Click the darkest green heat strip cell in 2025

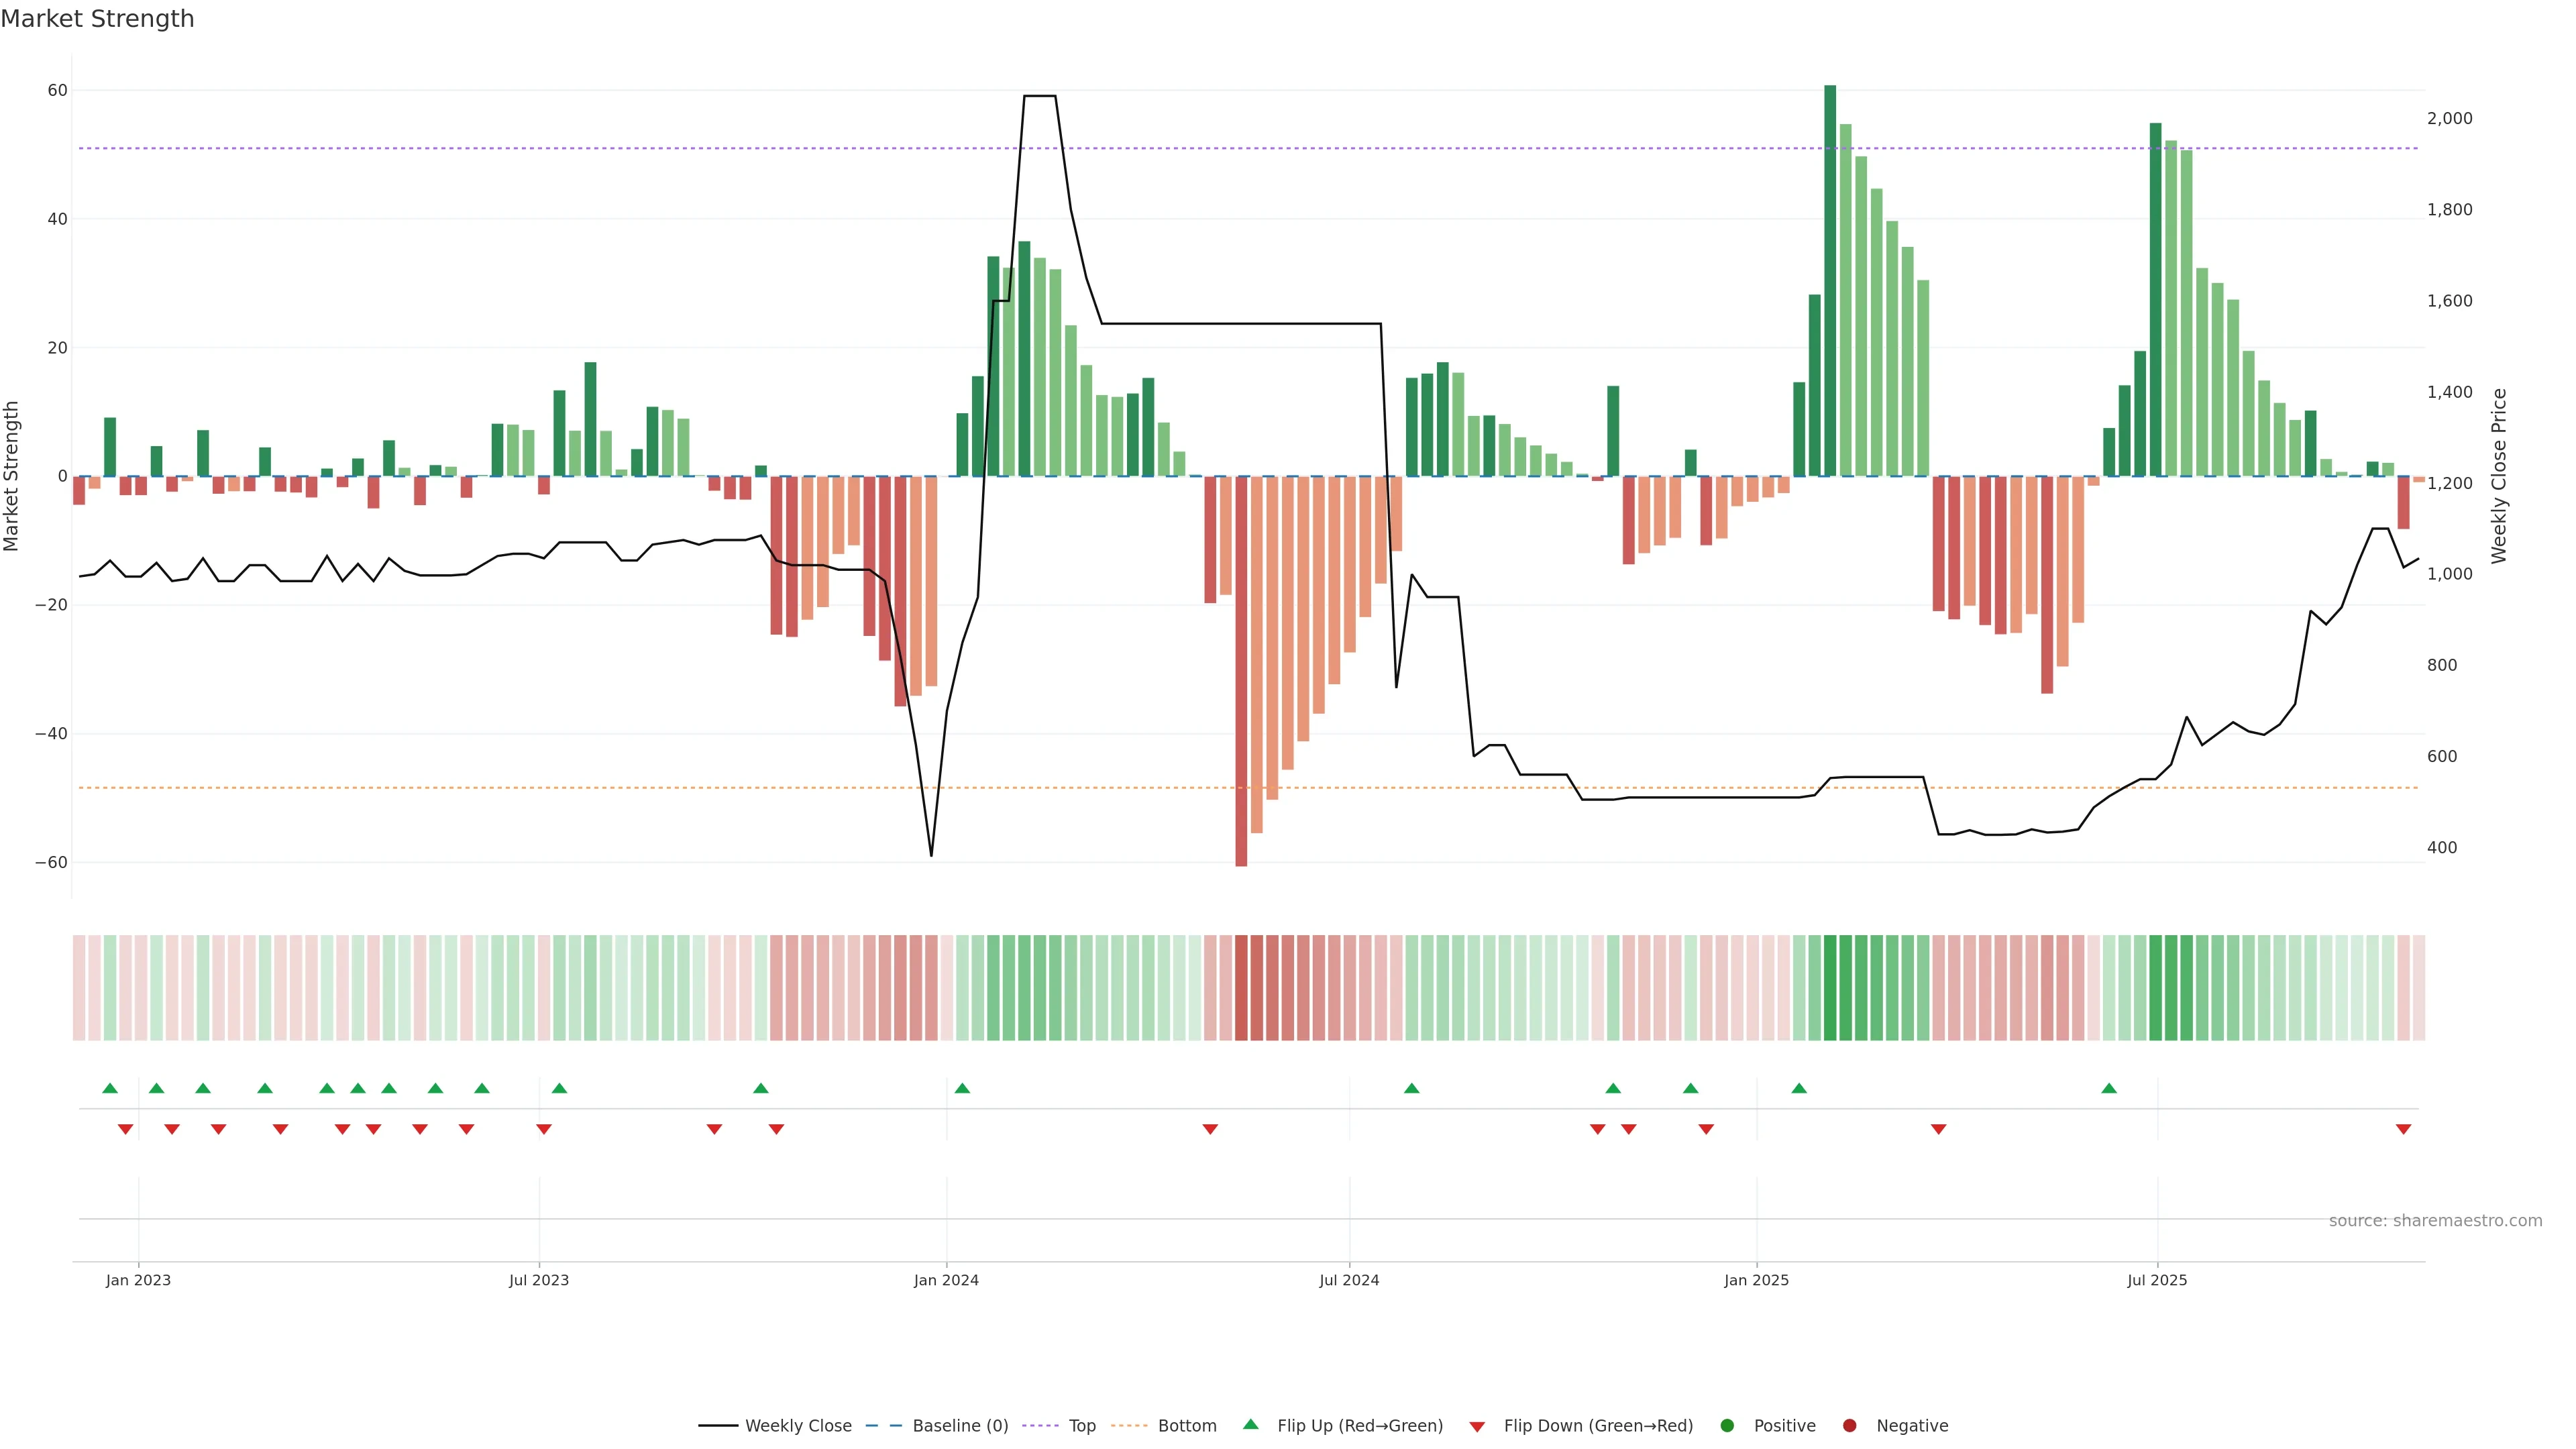point(1830,988)
